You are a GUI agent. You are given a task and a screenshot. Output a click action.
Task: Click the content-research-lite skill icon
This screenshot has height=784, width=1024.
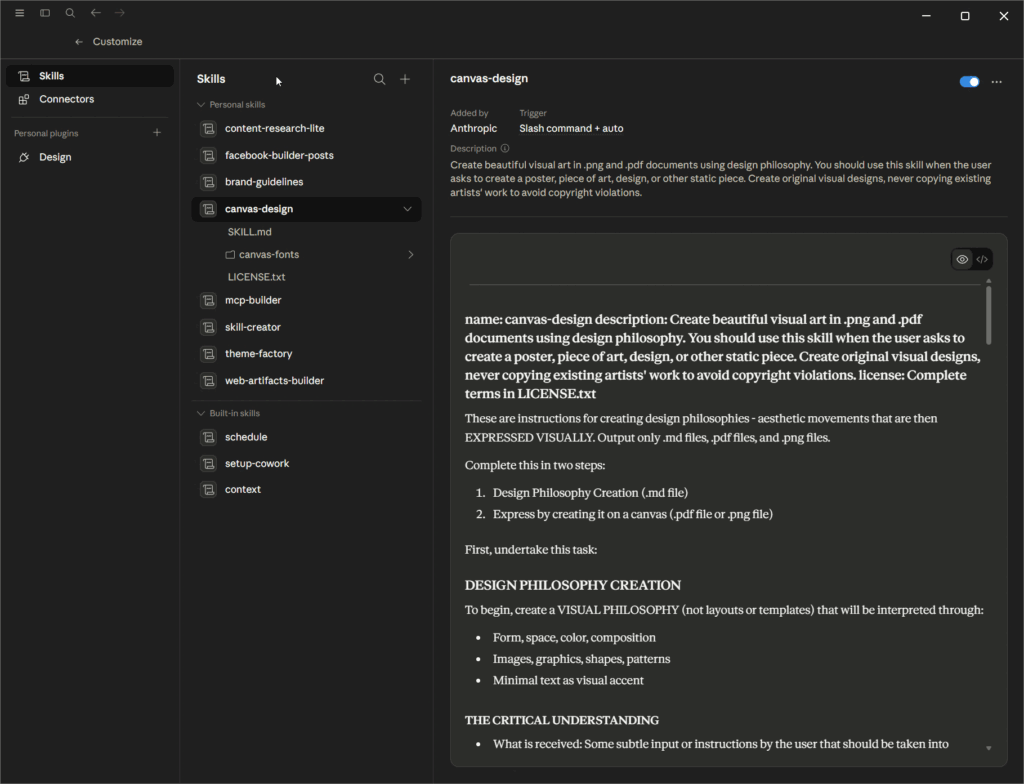208,129
